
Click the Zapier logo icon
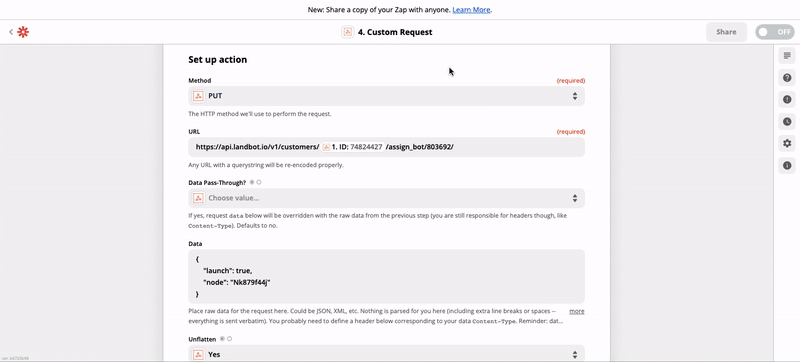[x=23, y=32]
